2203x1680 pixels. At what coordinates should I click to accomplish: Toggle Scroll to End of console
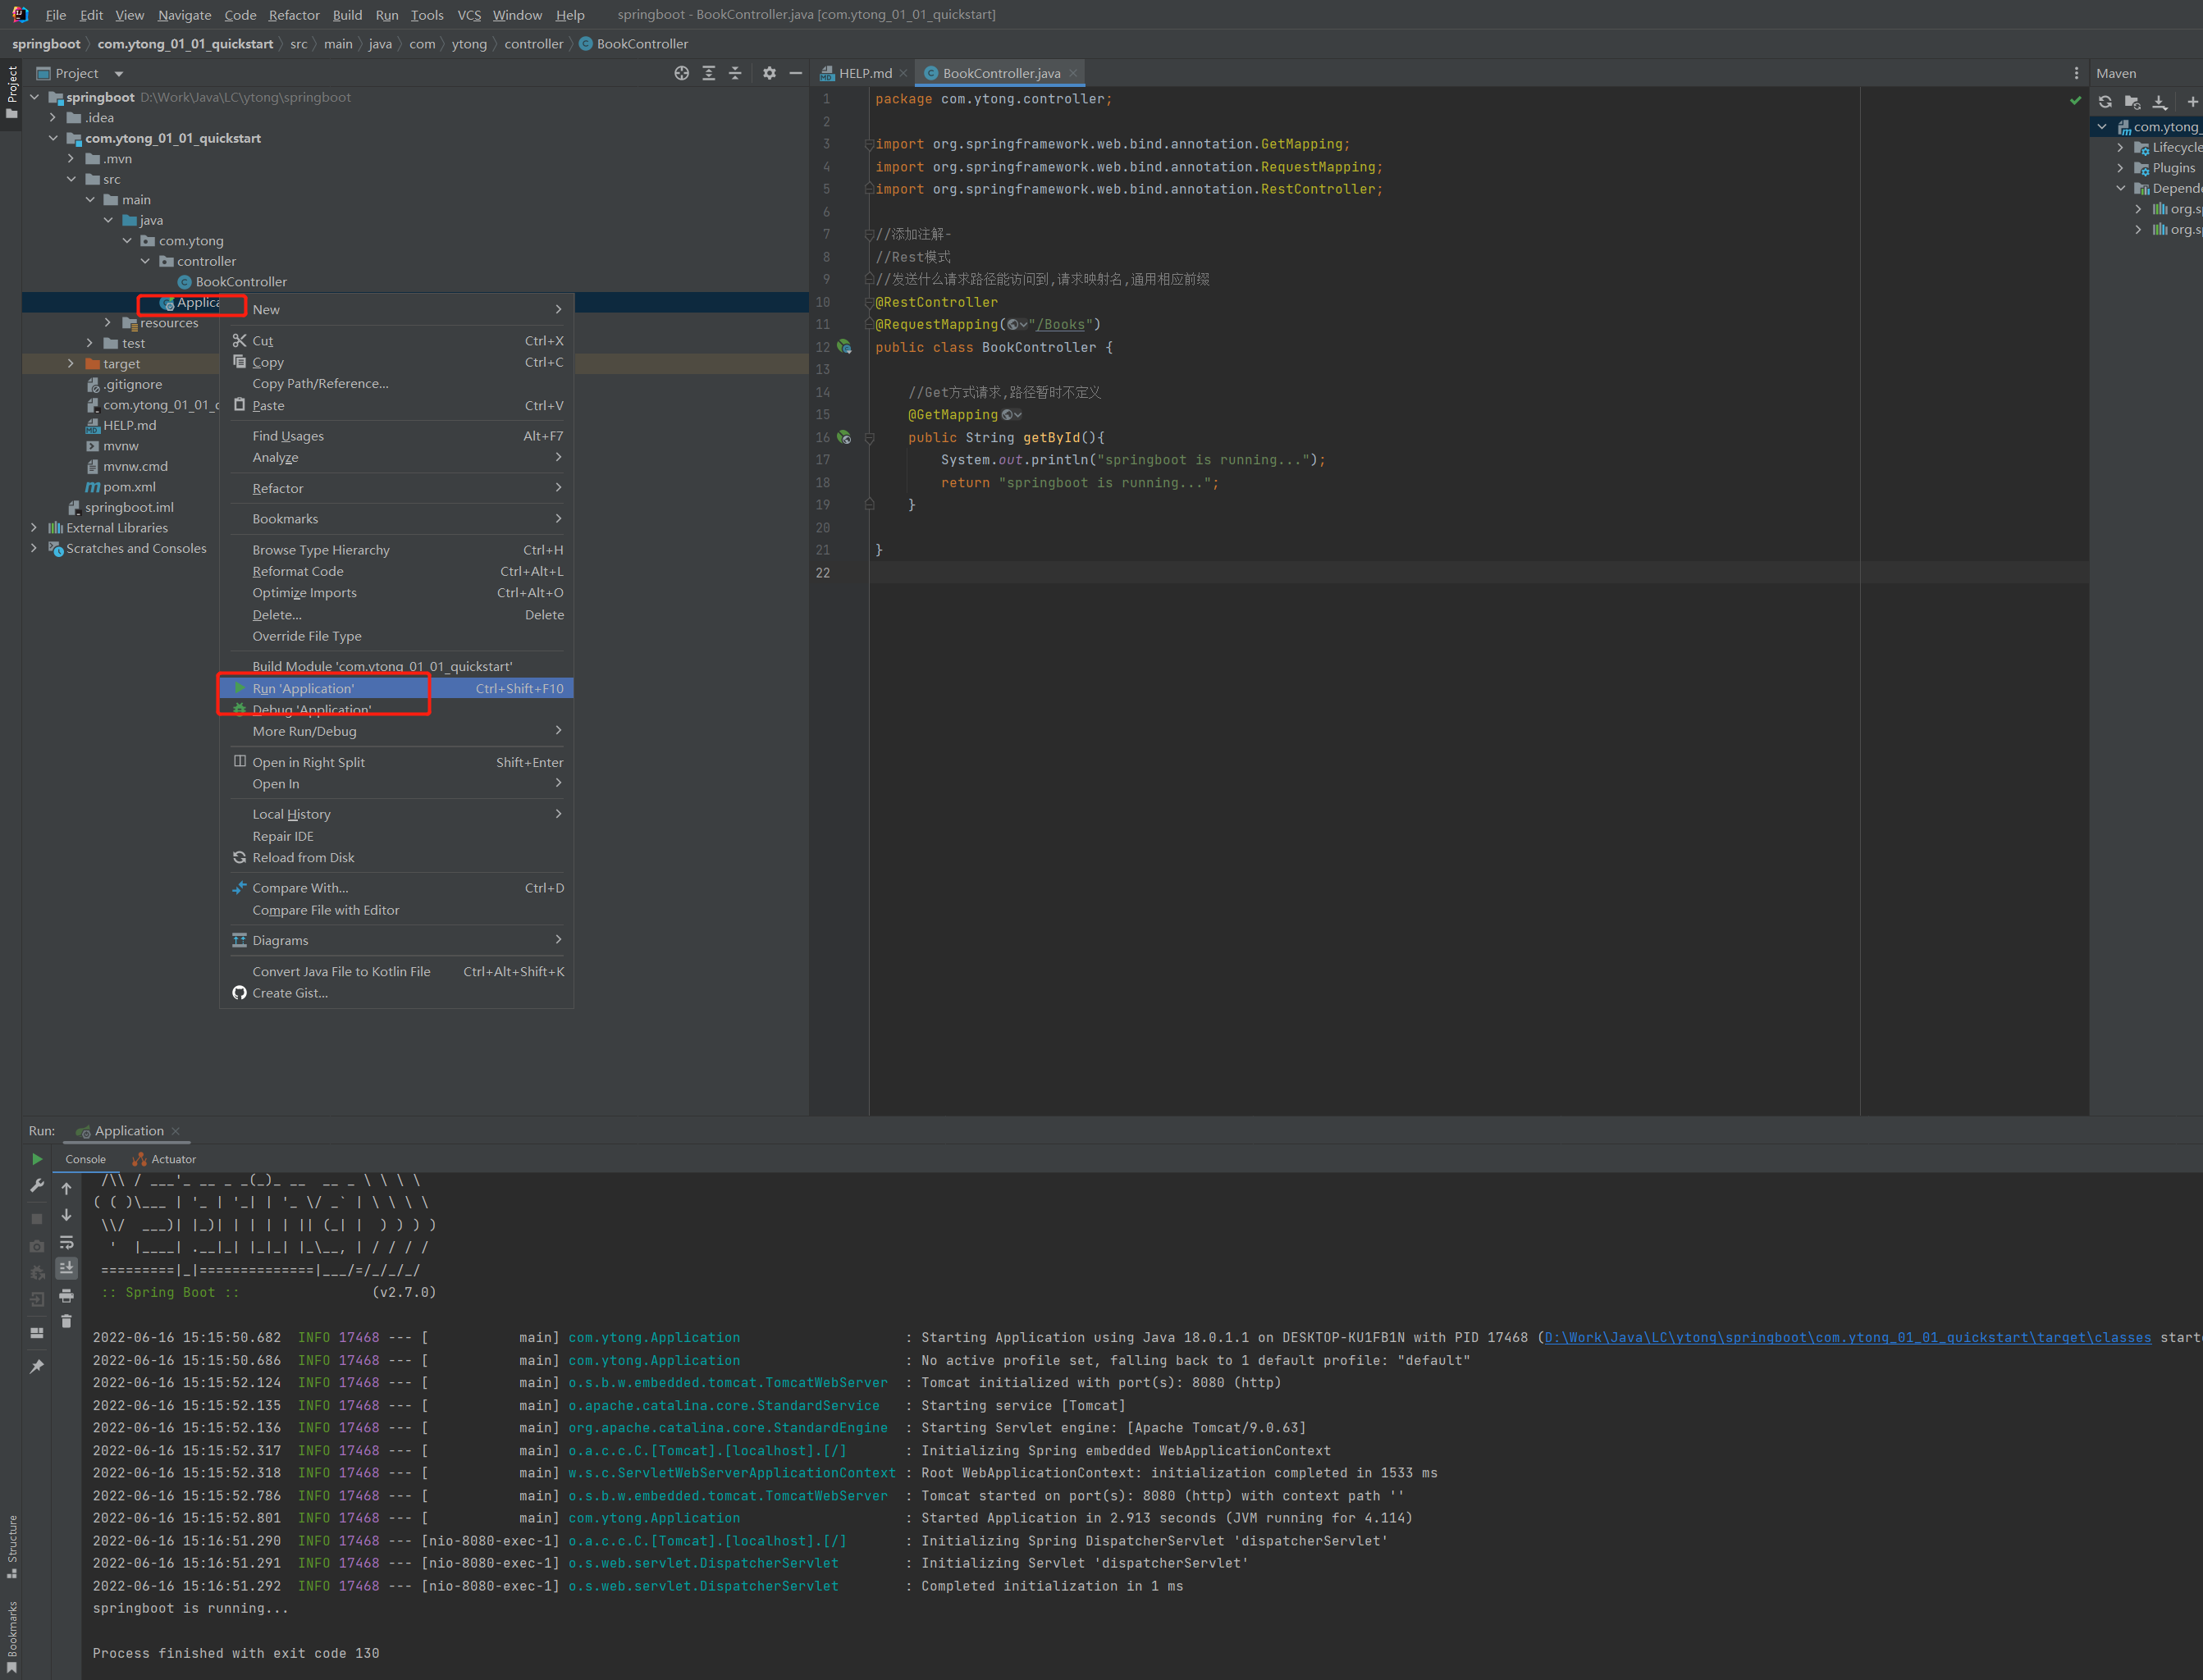66,1268
